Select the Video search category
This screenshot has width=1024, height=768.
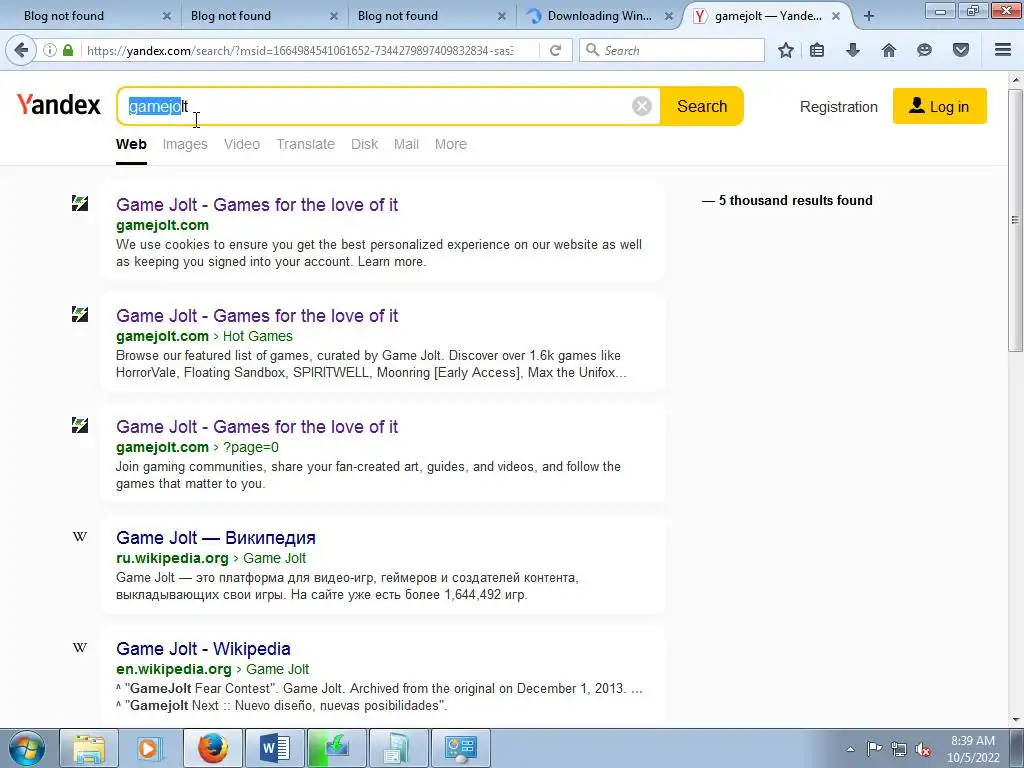click(242, 144)
